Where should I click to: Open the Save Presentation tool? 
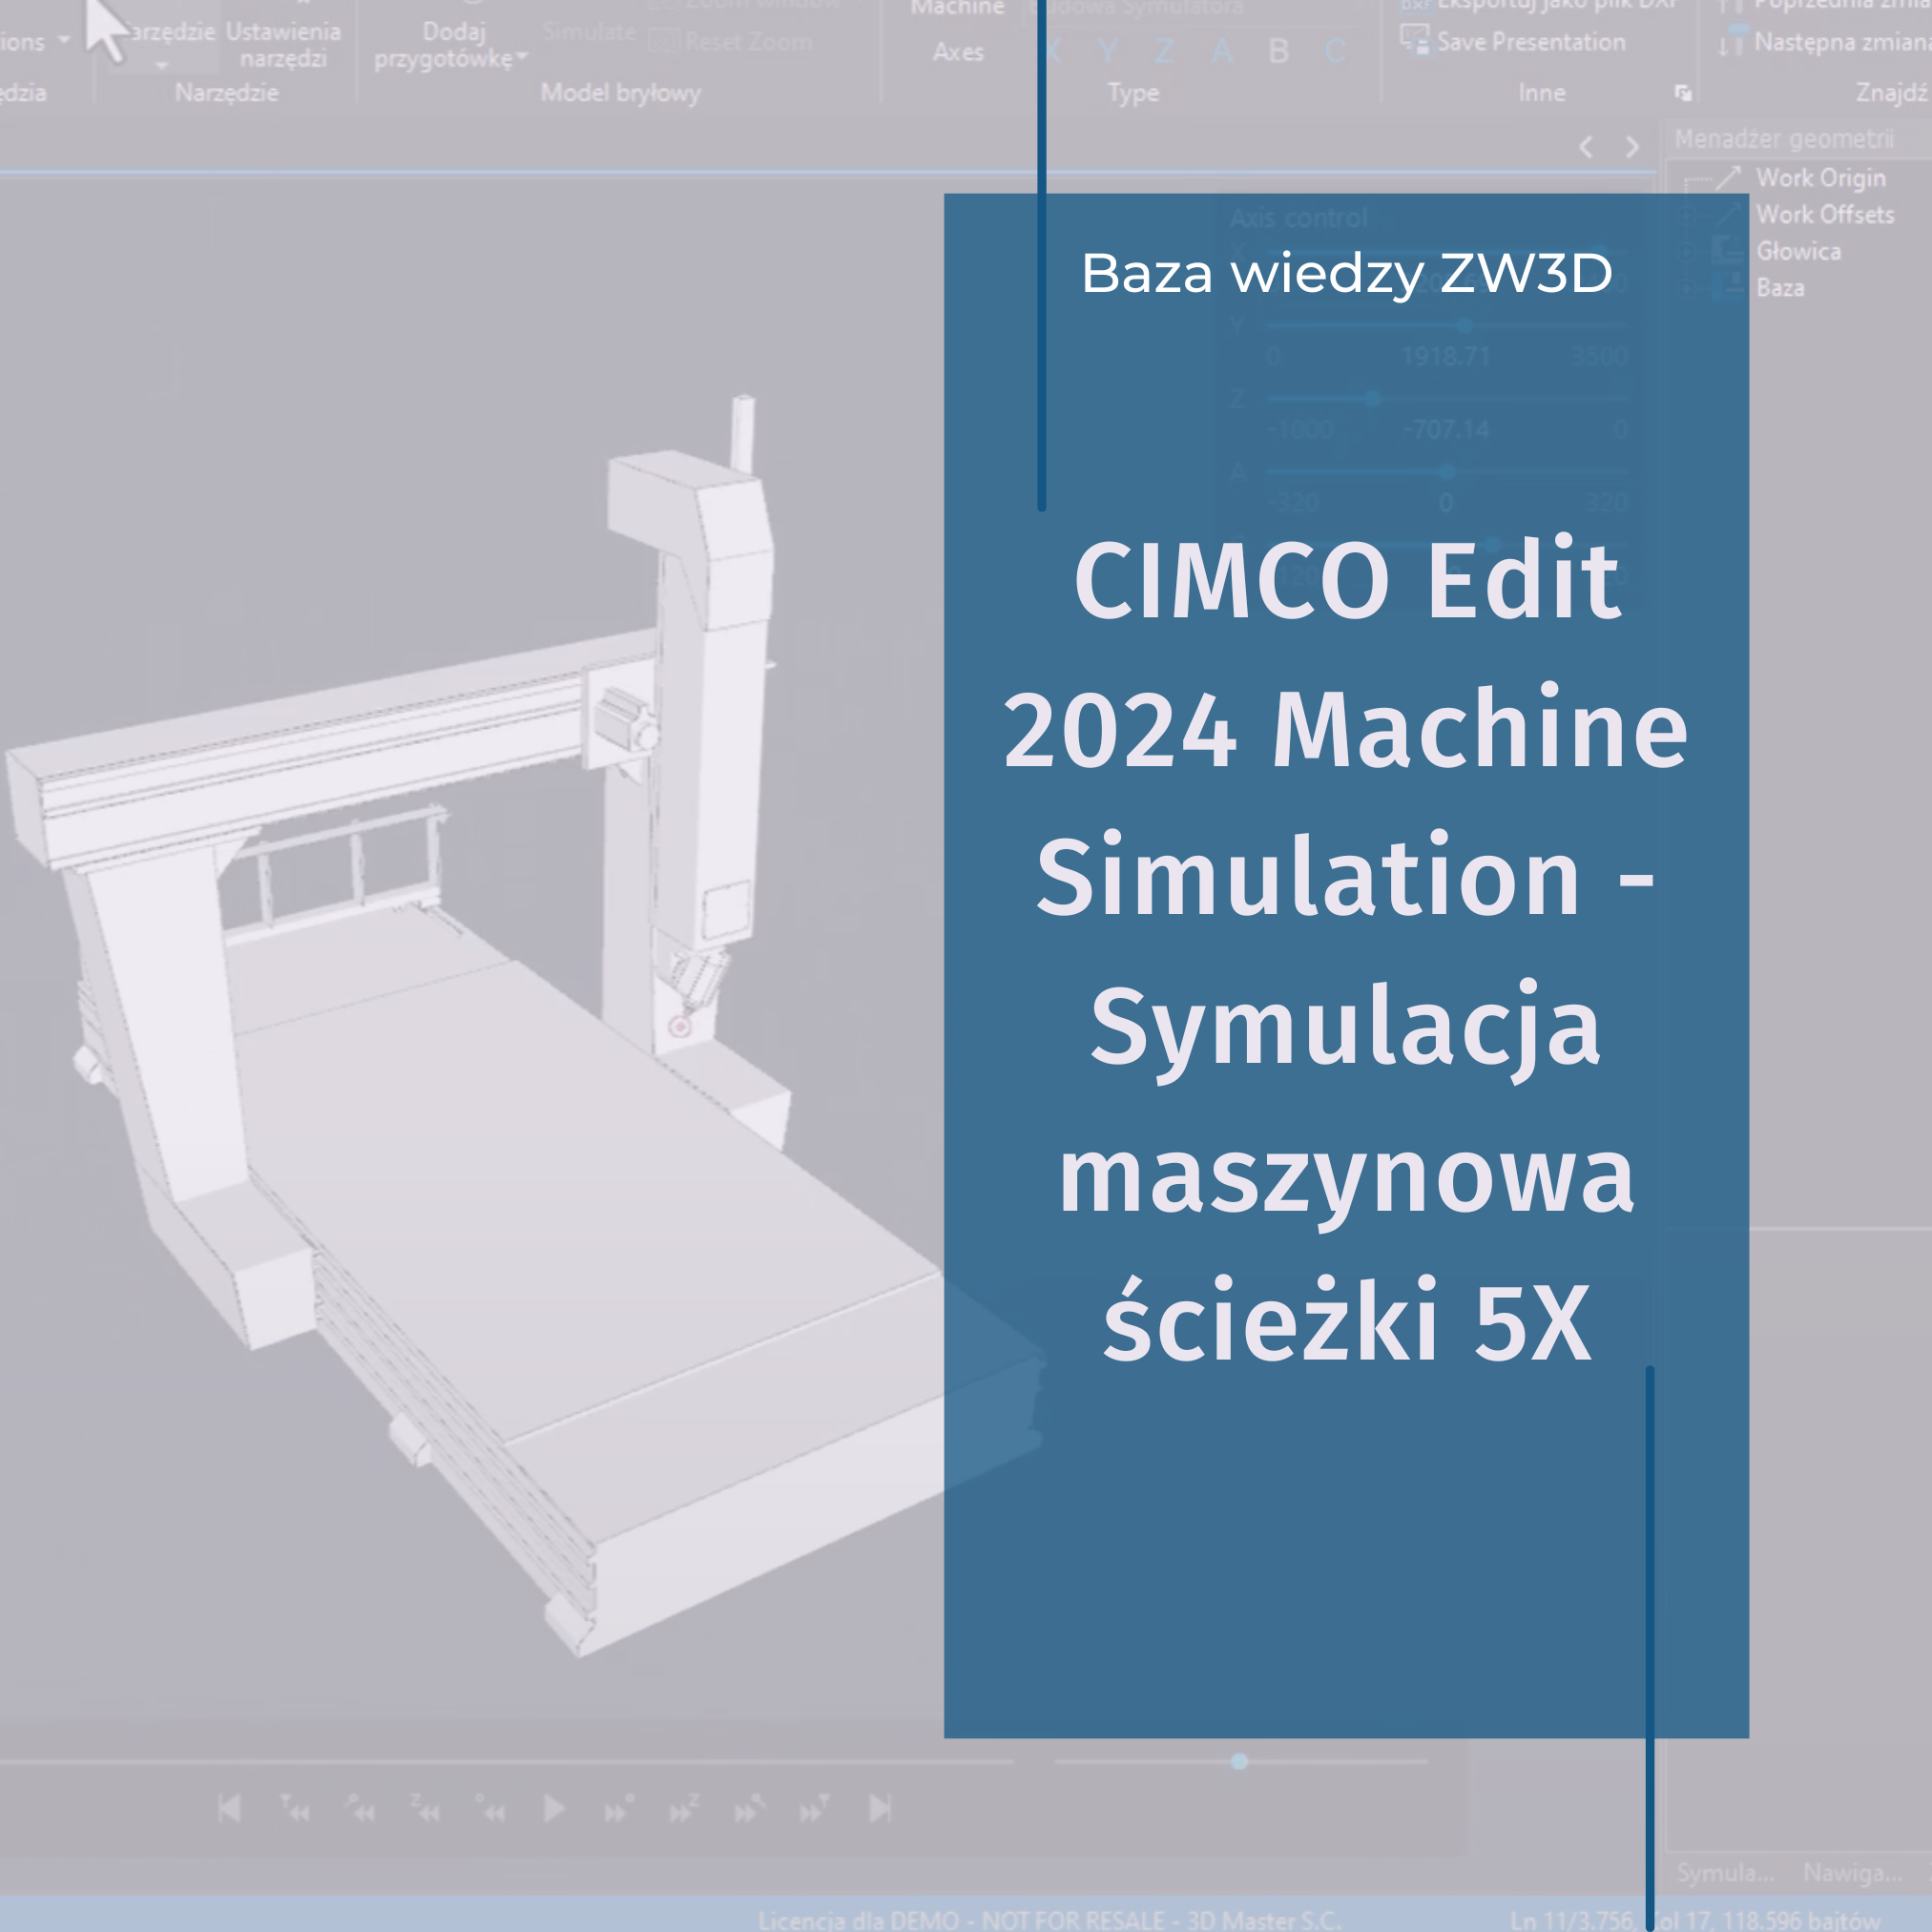(1417, 42)
